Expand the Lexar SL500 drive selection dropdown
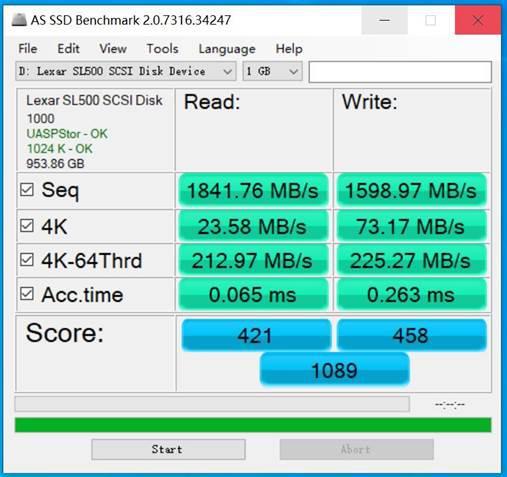The image size is (507, 477). coord(126,71)
